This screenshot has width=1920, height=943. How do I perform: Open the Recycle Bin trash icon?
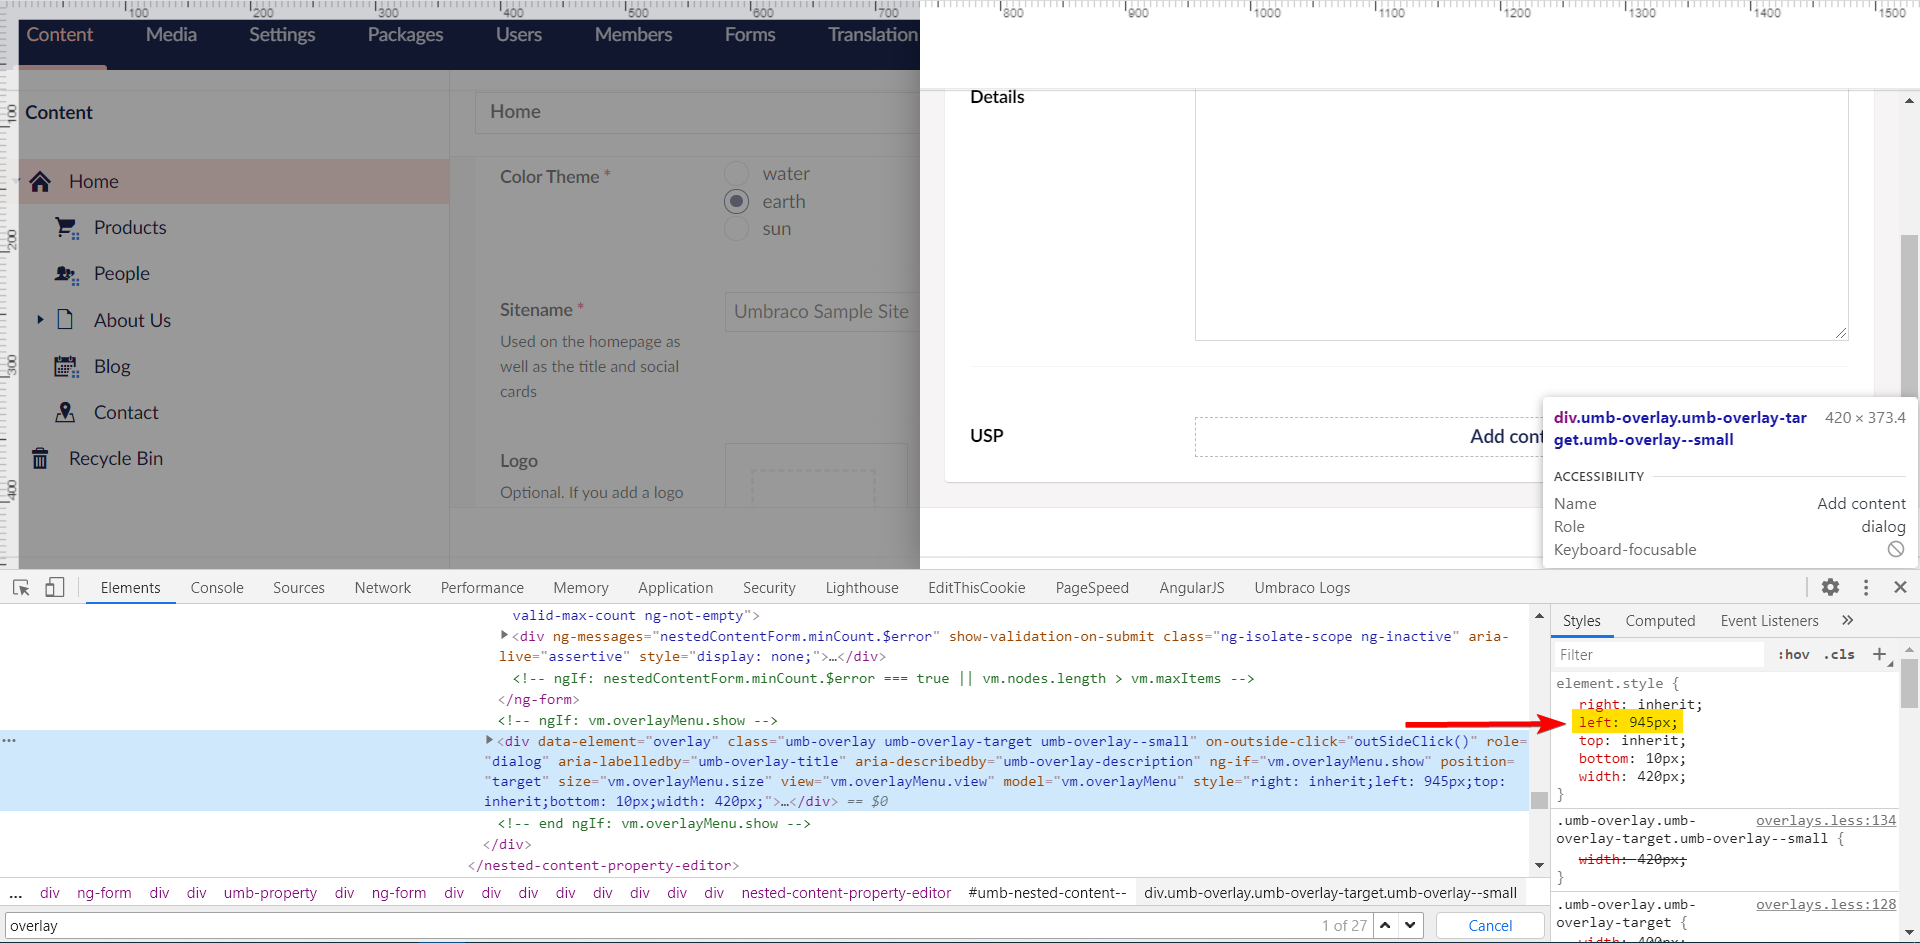[40, 458]
